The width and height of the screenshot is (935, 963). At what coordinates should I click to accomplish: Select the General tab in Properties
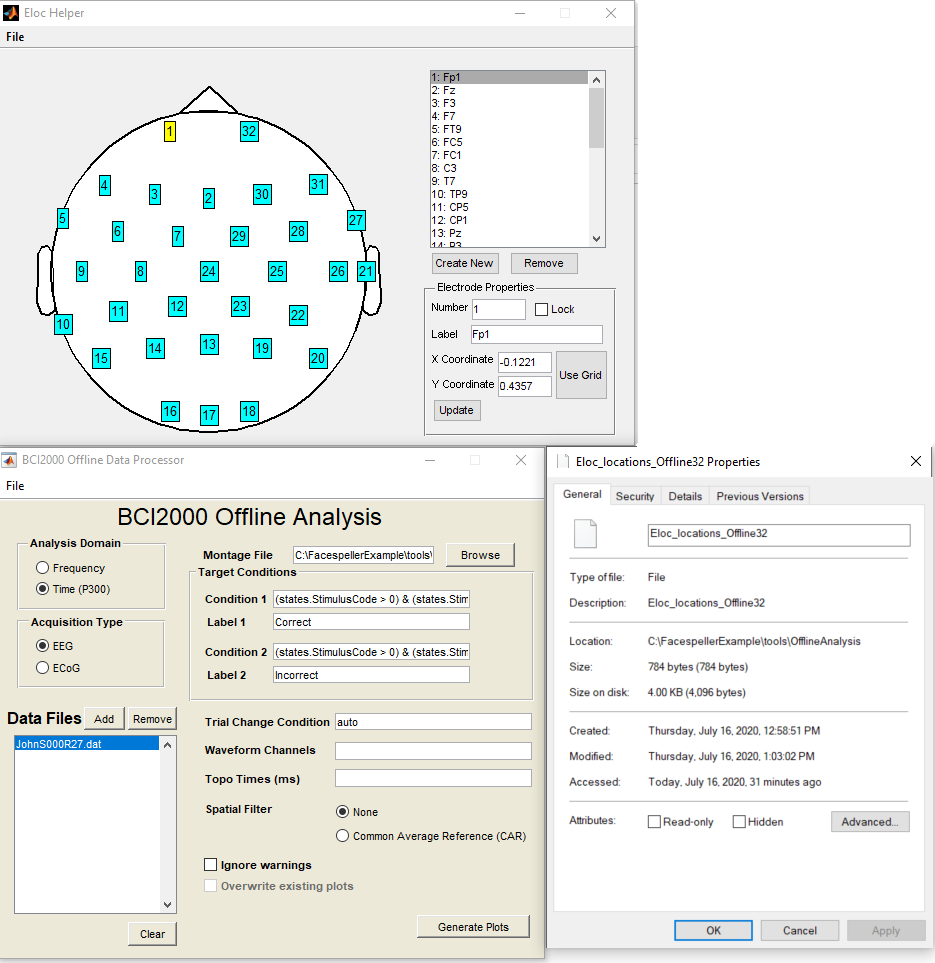point(582,494)
